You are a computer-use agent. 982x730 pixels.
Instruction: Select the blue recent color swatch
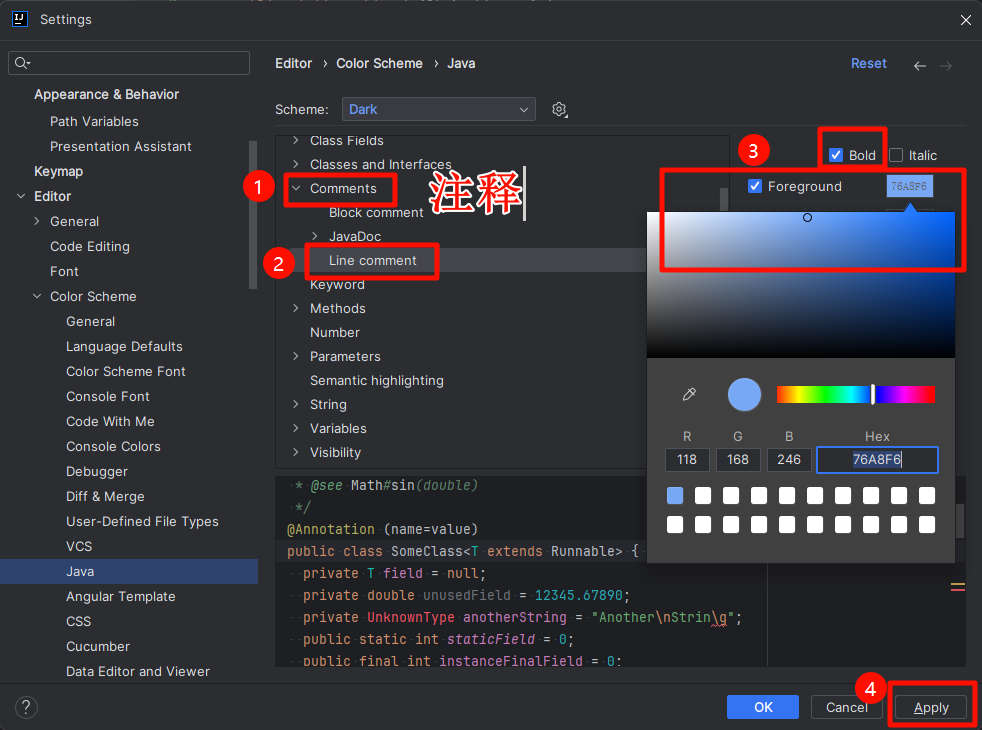coord(675,496)
